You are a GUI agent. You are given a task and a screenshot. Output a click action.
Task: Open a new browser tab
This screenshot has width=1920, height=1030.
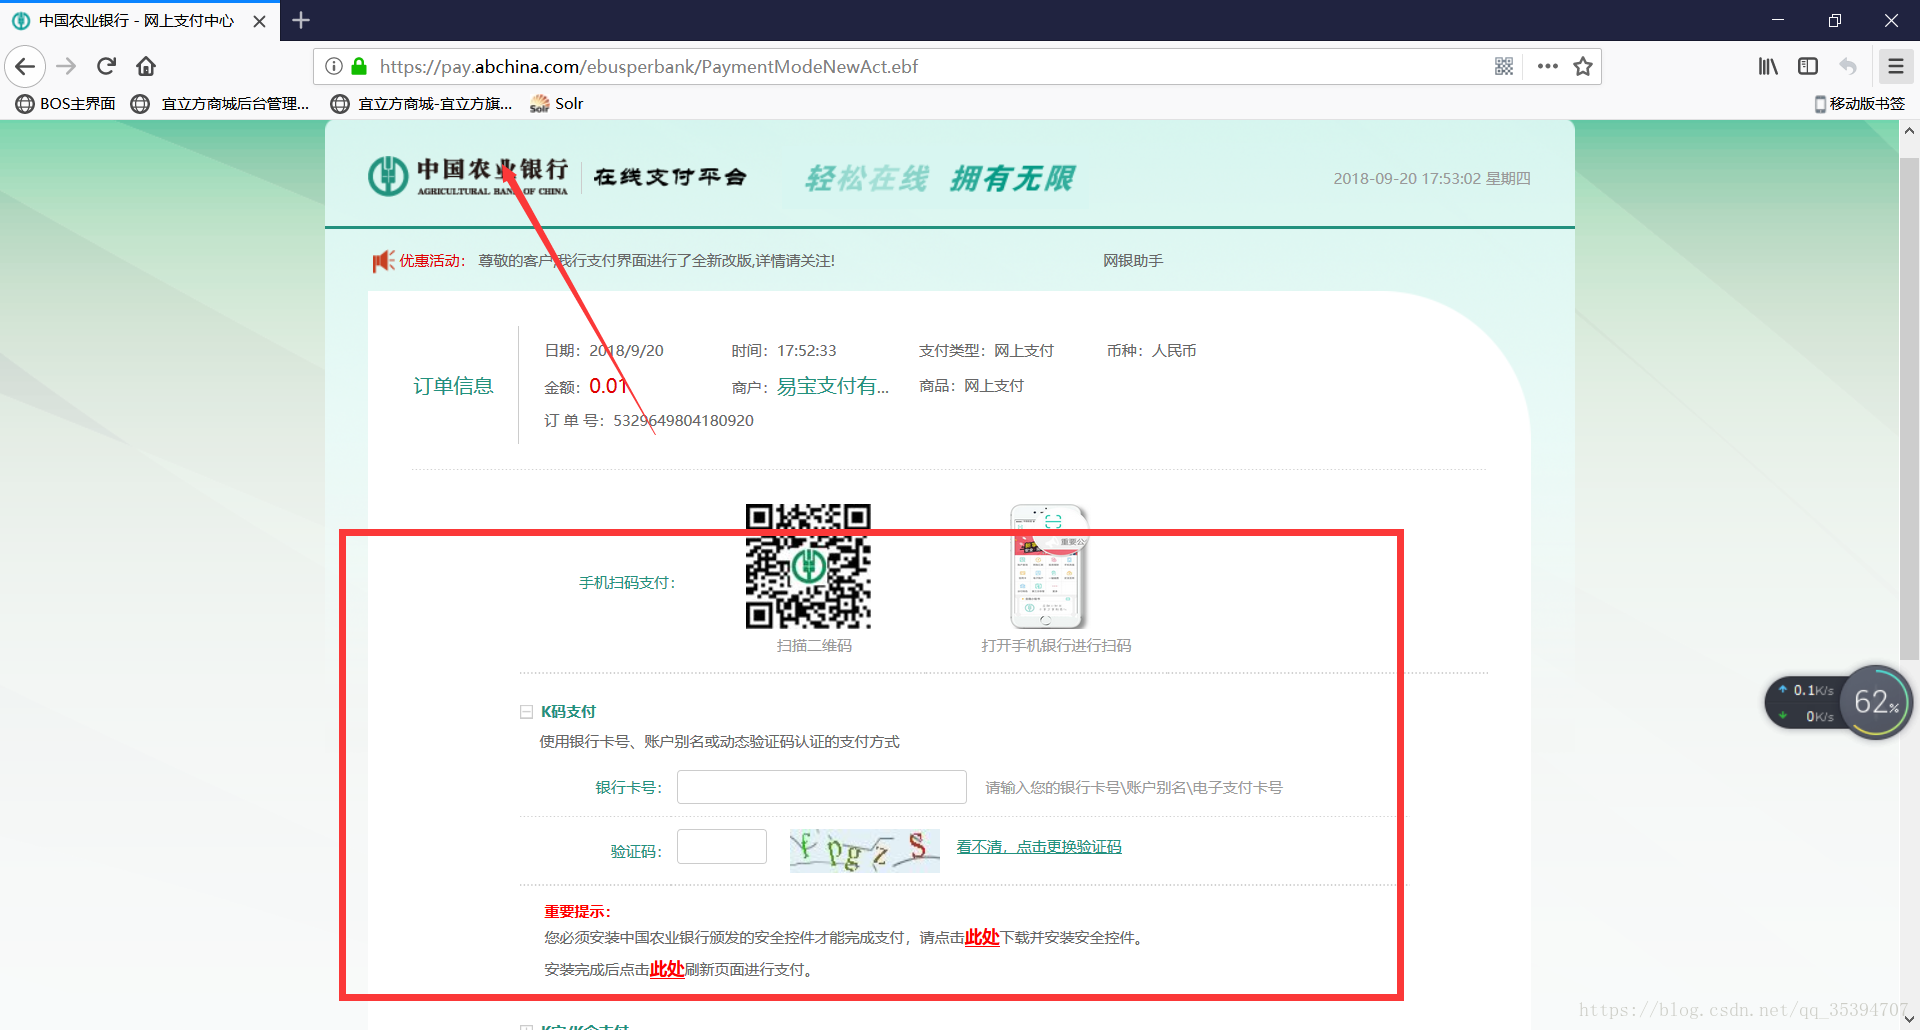point(301,20)
